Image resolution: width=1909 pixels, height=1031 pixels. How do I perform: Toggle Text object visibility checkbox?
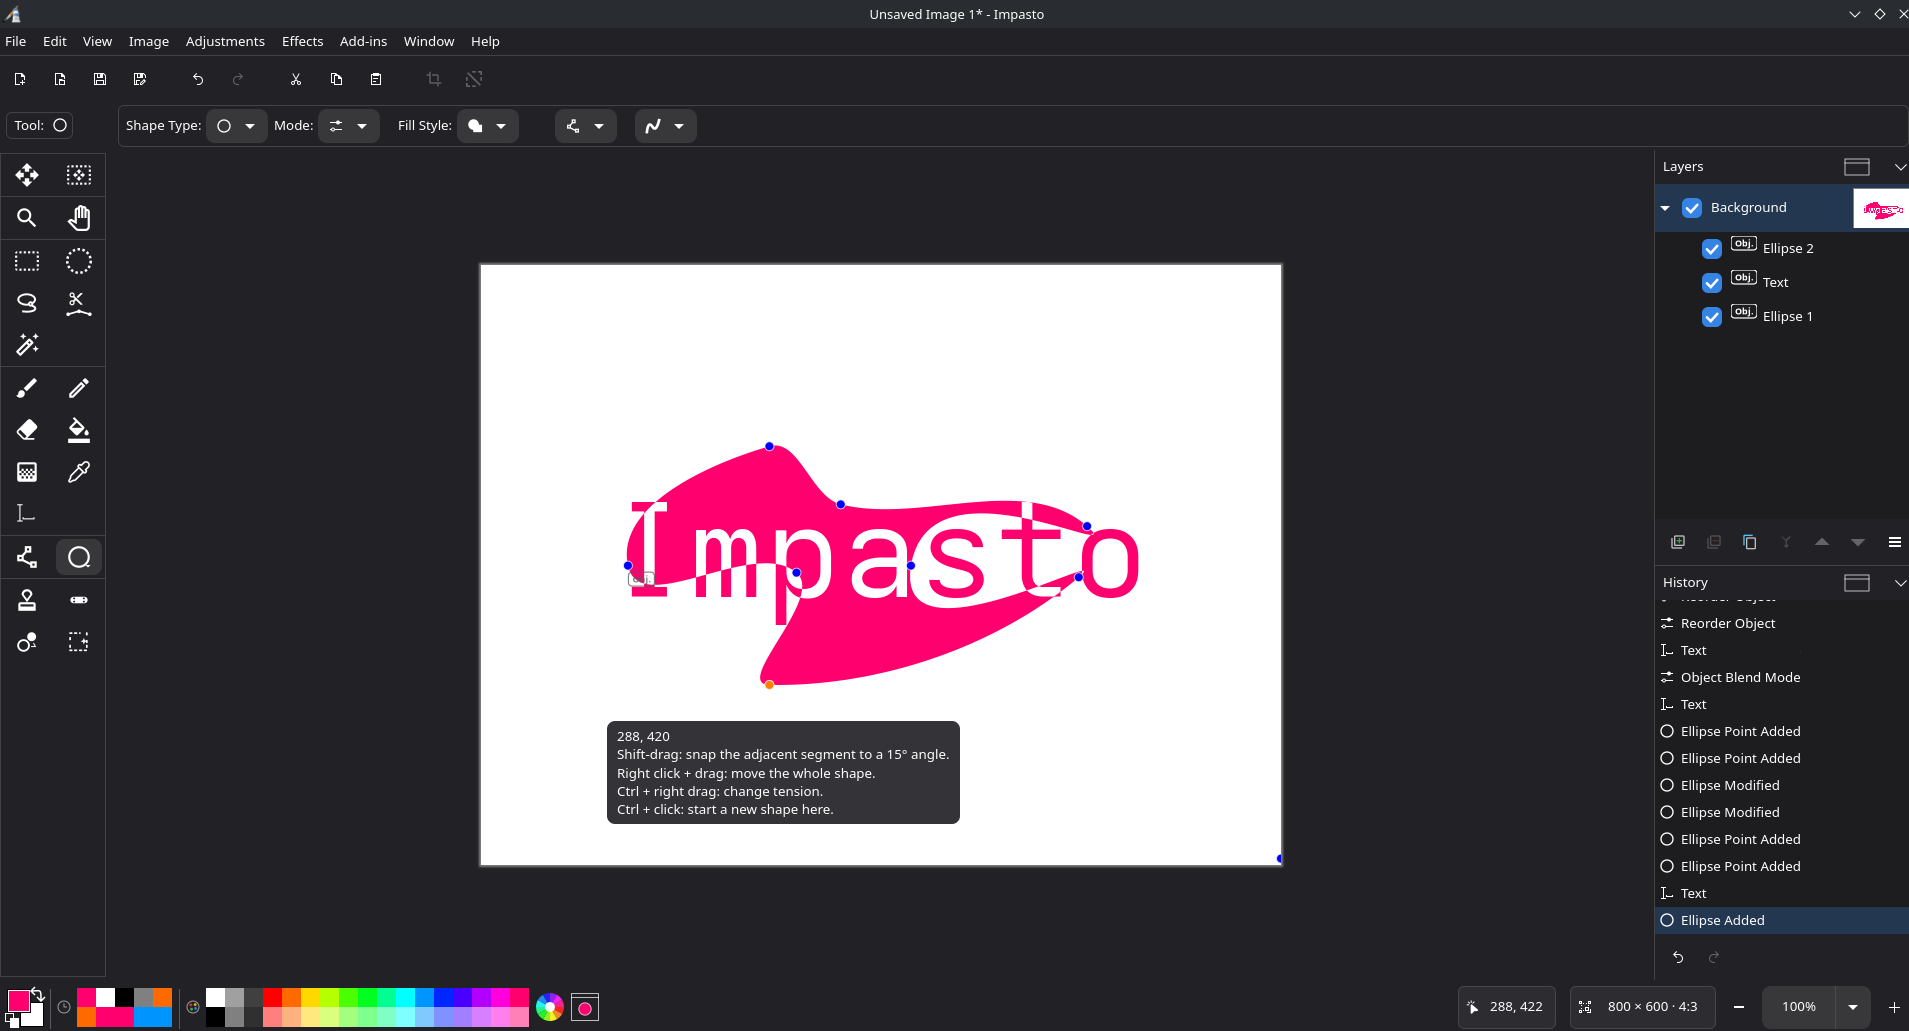coord(1712,283)
